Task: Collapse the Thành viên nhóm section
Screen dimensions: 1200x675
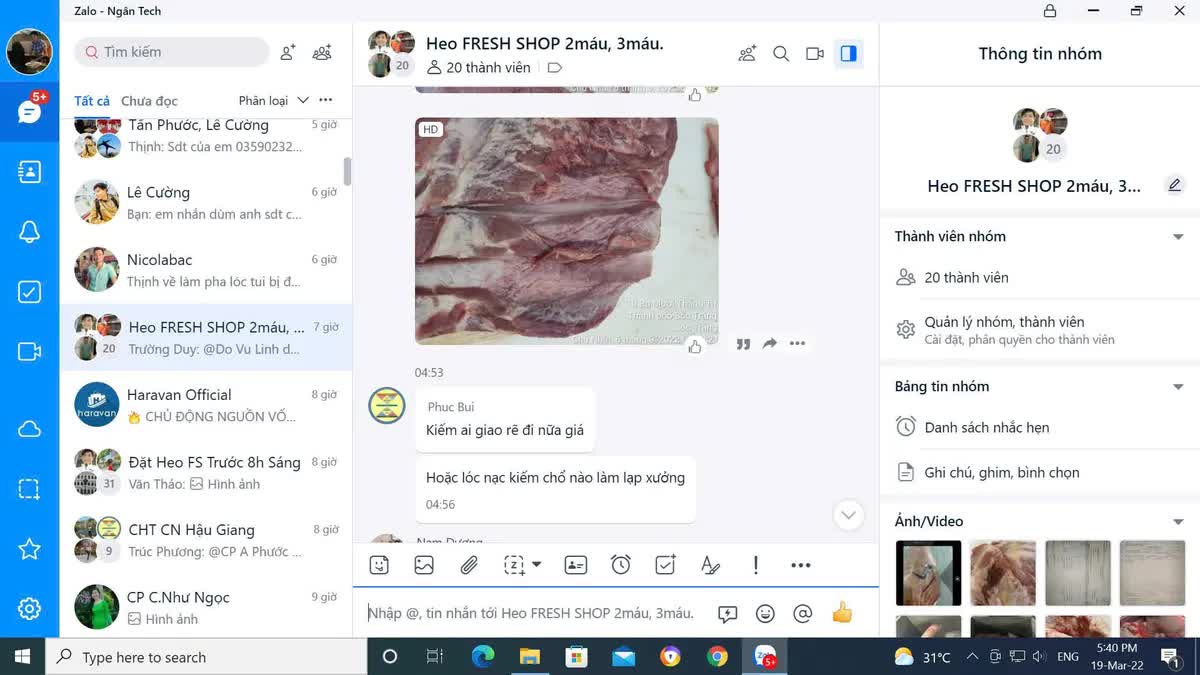Action: [1178, 237]
